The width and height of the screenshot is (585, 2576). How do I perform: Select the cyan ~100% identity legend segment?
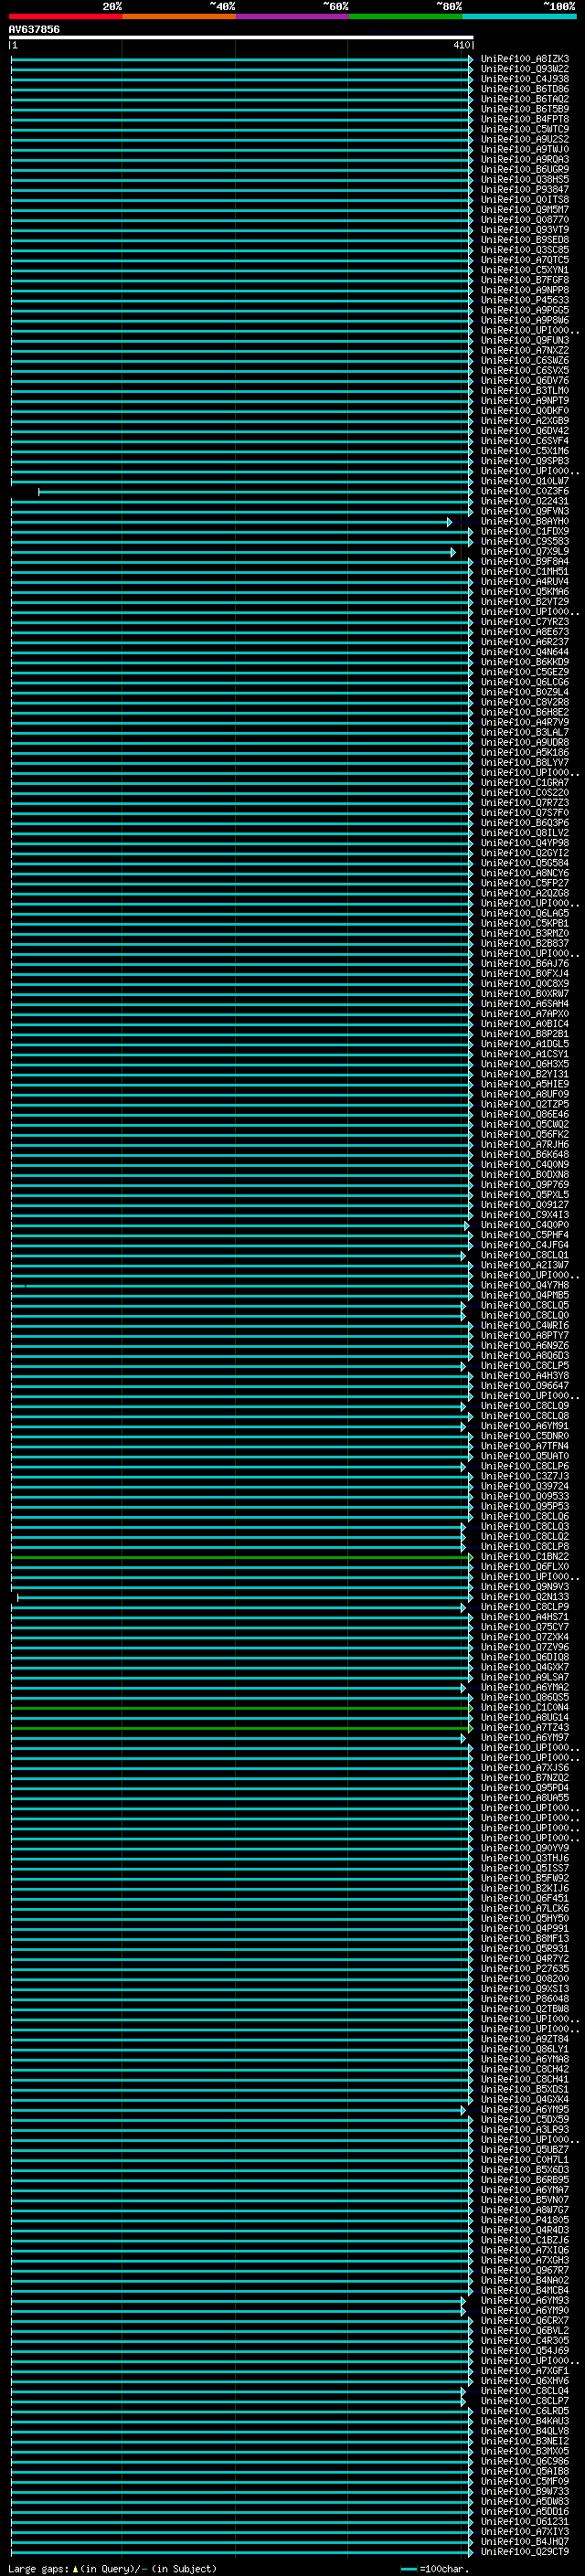pyautogui.click(x=519, y=16)
